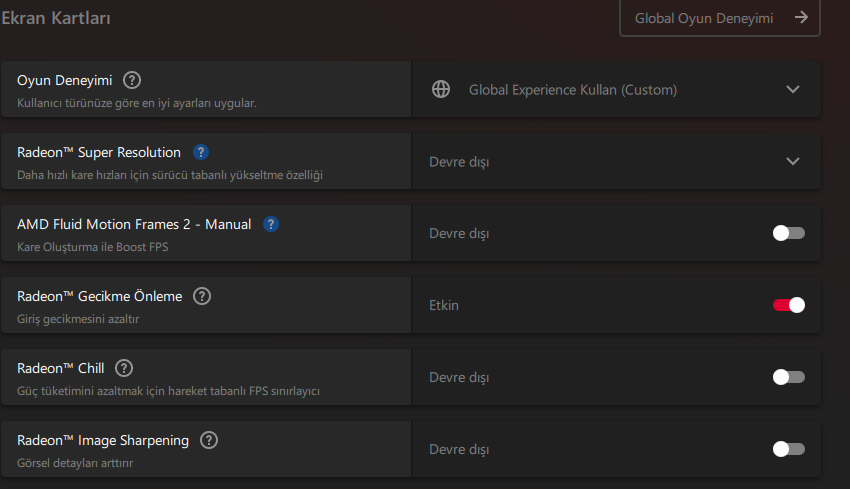Open Radeon Super Resolution dropdown chevron
The width and height of the screenshot is (850, 489).
pos(793,161)
